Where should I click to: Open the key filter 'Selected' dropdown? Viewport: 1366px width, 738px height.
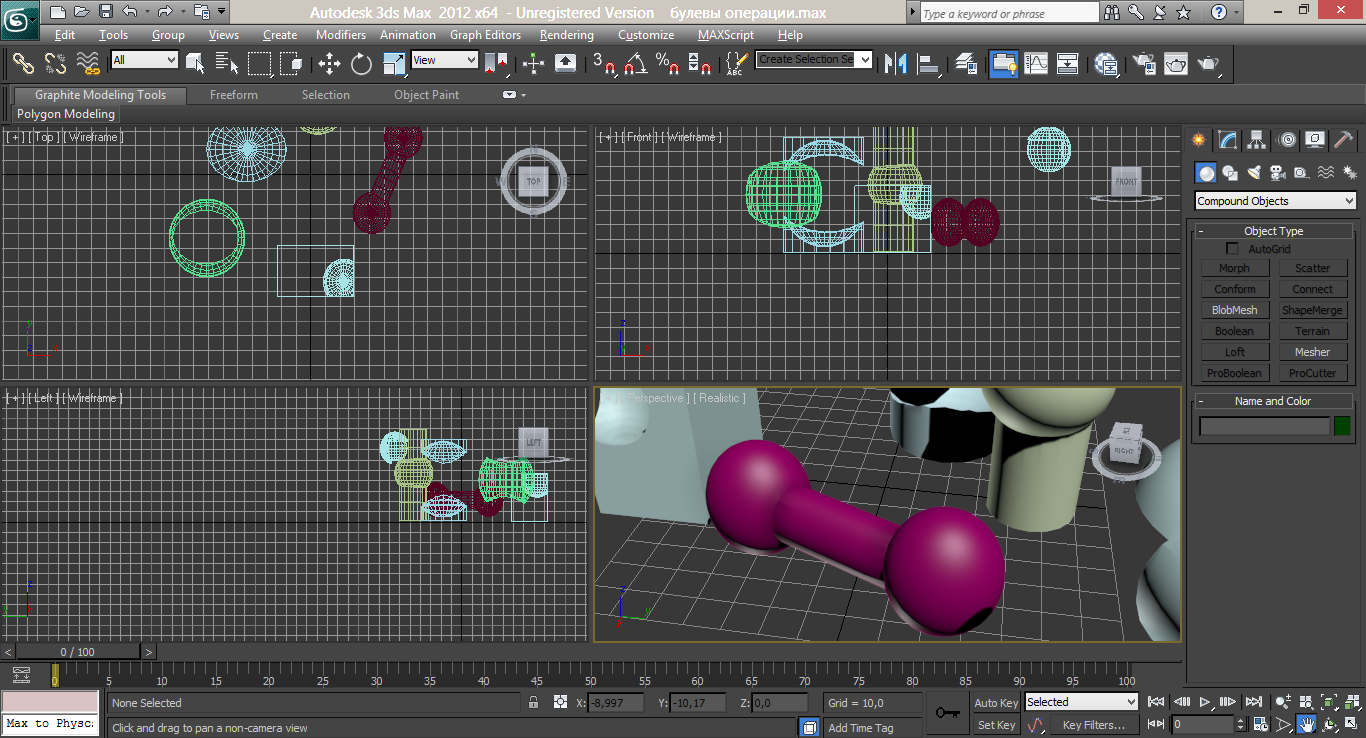coord(1081,702)
